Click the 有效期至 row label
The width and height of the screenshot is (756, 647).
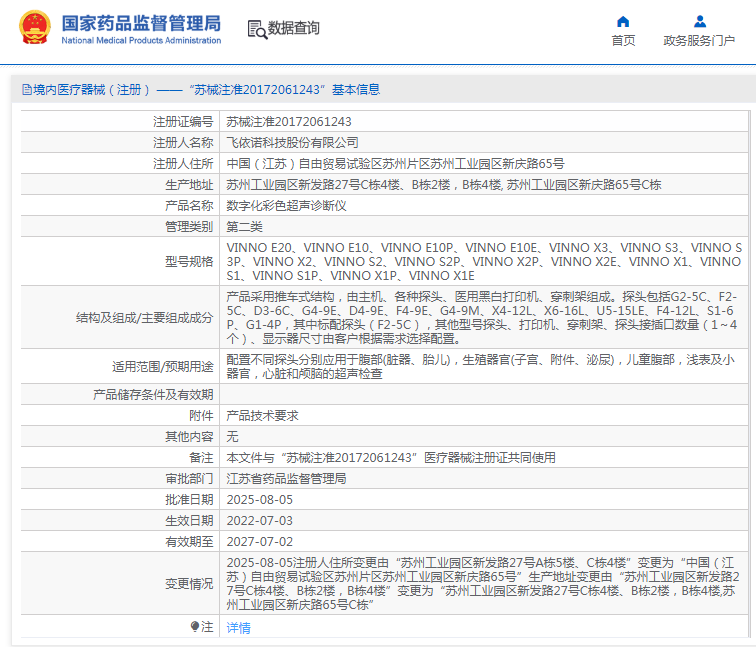click(189, 541)
